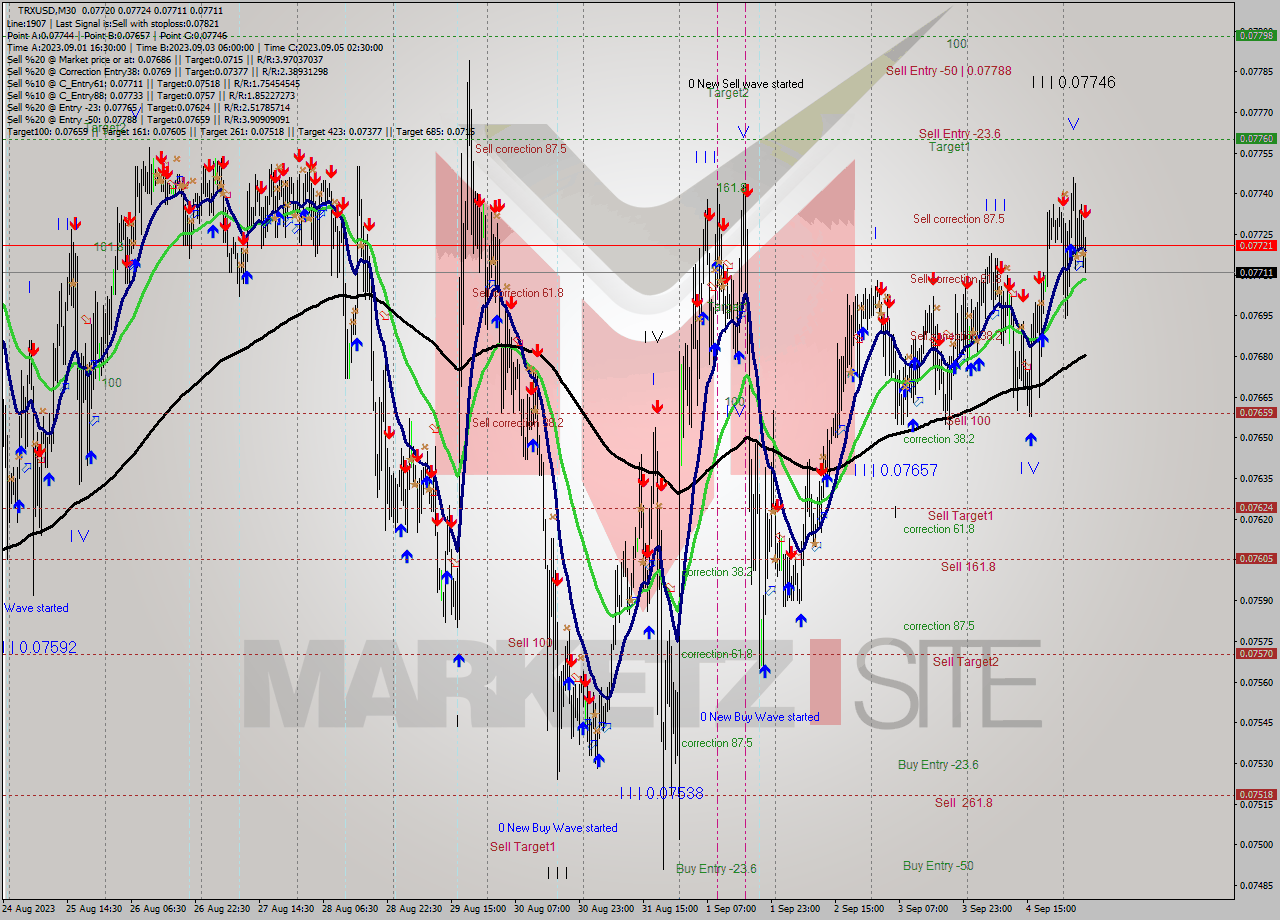Click the '2 Sep 15:00' time label
1280x920 pixels.
click(x=859, y=909)
